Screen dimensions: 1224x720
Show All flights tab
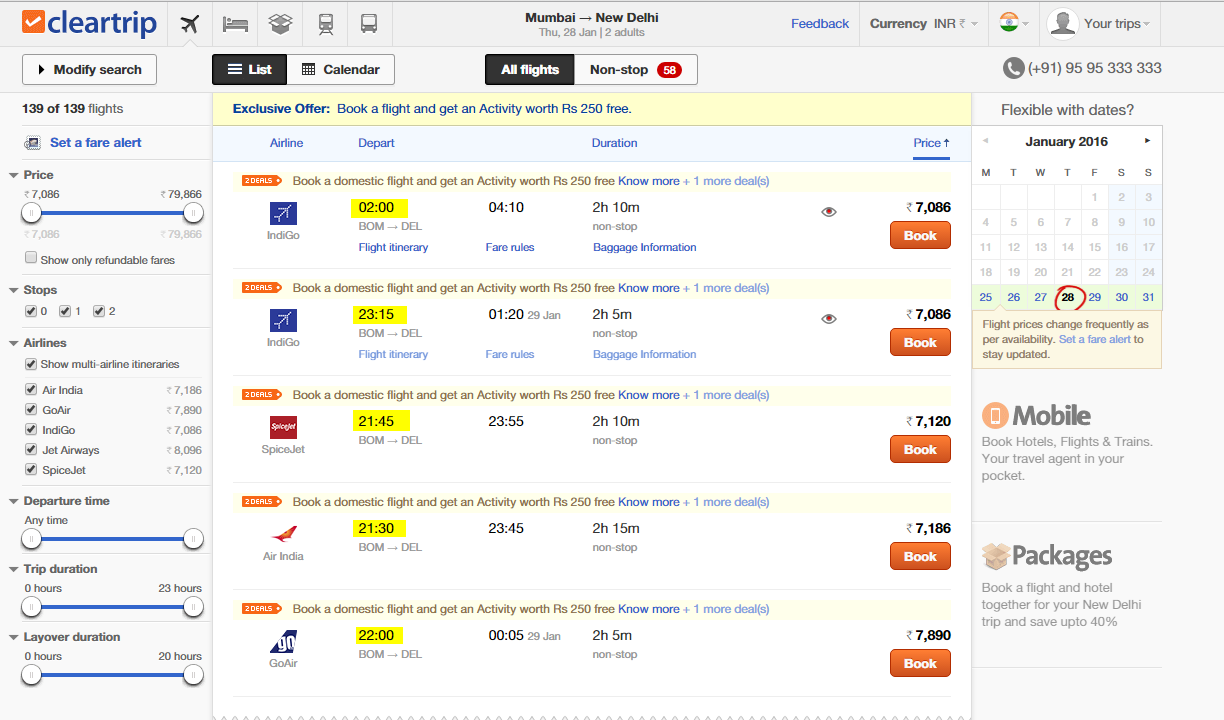pyautogui.click(x=530, y=69)
